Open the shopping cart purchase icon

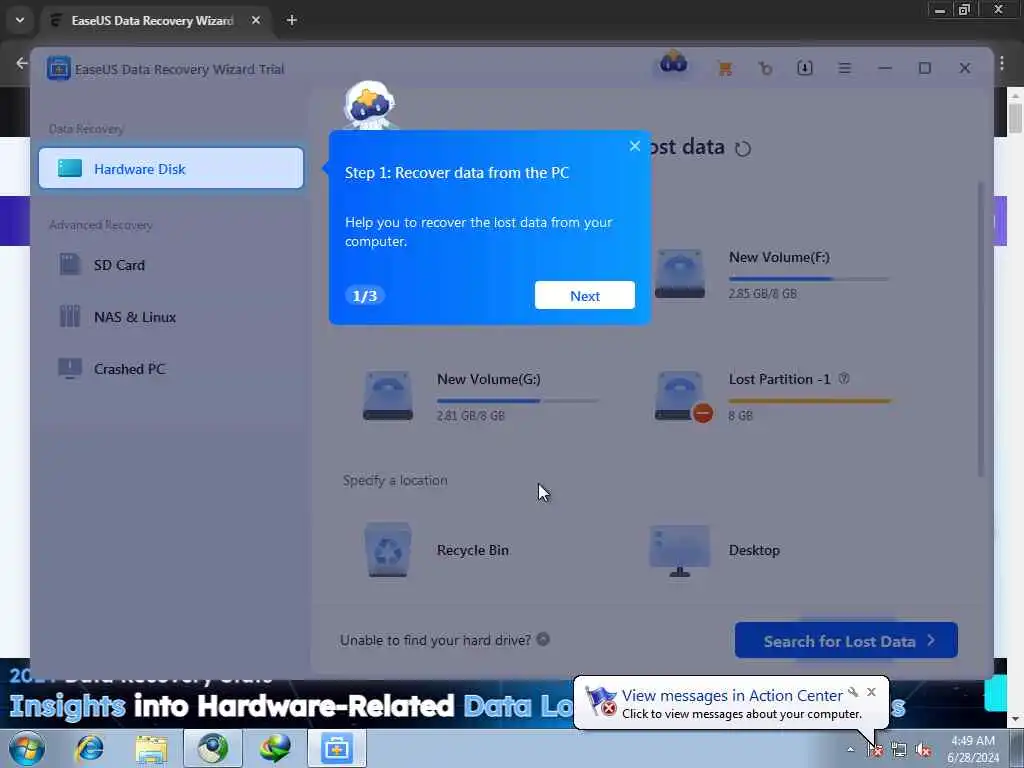click(x=725, y=68)
